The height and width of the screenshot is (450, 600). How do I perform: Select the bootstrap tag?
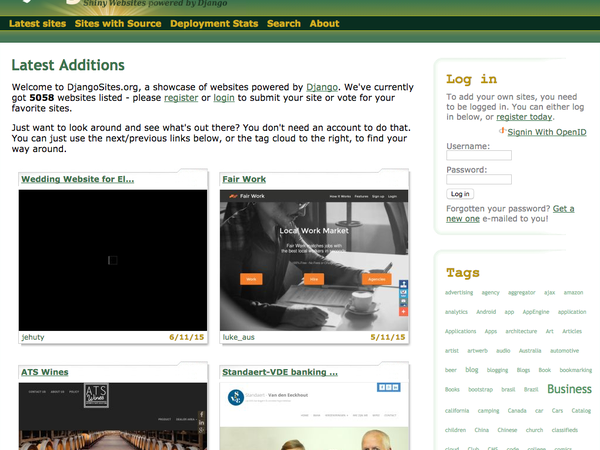(480, 390)
